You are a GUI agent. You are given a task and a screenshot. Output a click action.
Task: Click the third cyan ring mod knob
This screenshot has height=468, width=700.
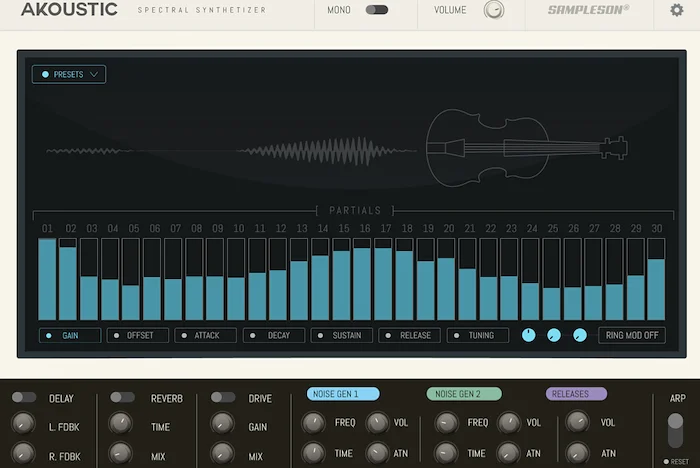coord(580,335)
